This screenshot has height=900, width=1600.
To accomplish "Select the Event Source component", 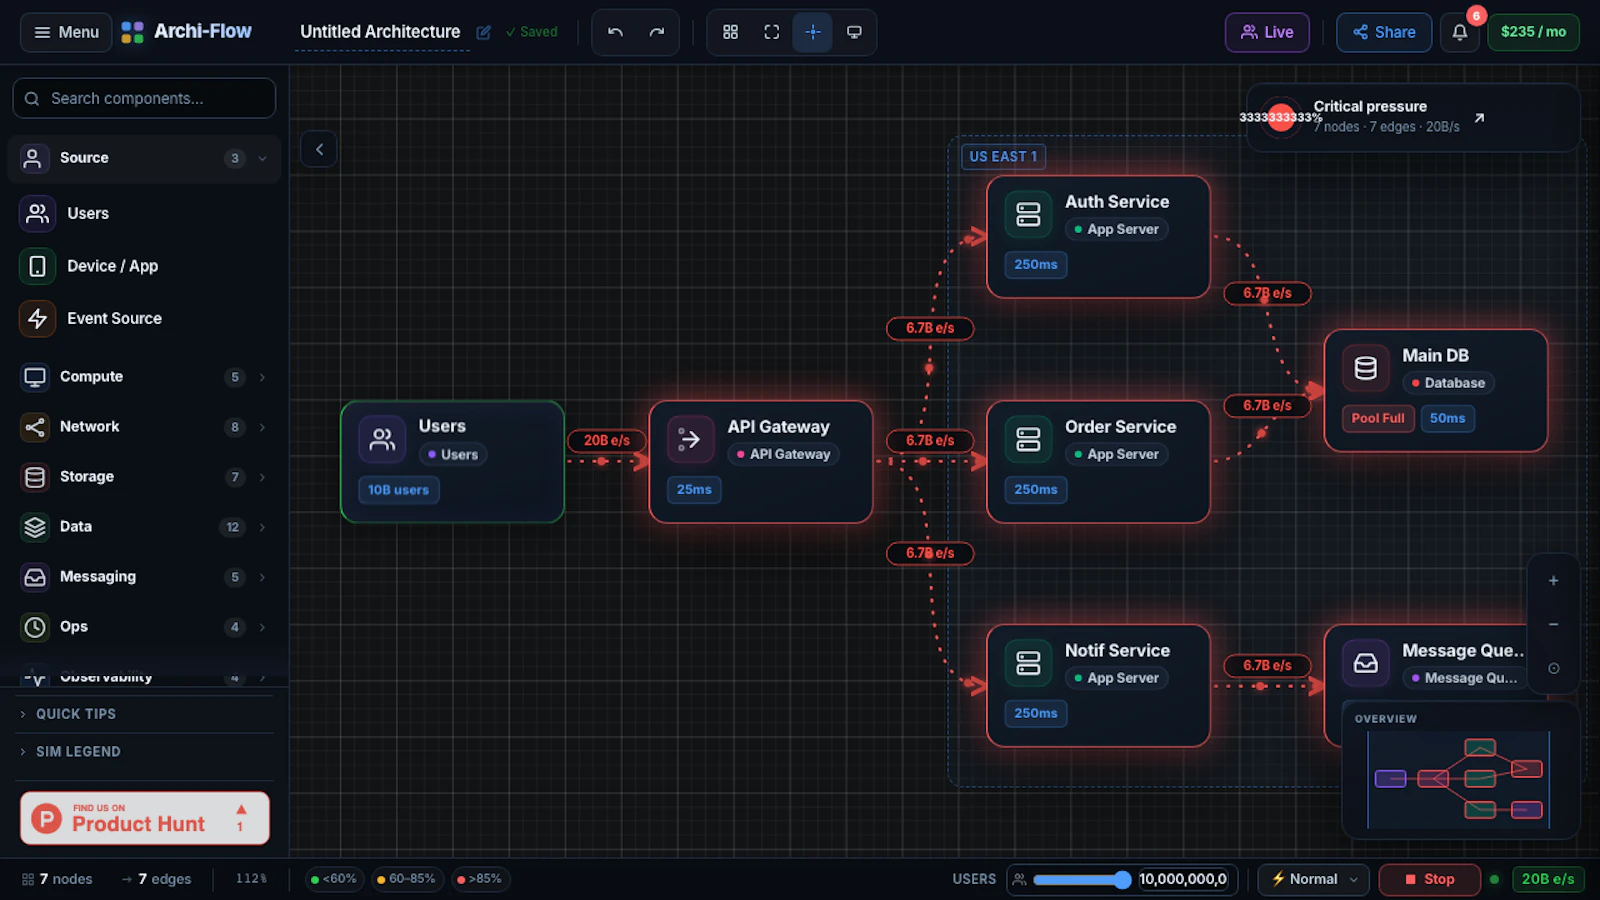I will (144, 318).
